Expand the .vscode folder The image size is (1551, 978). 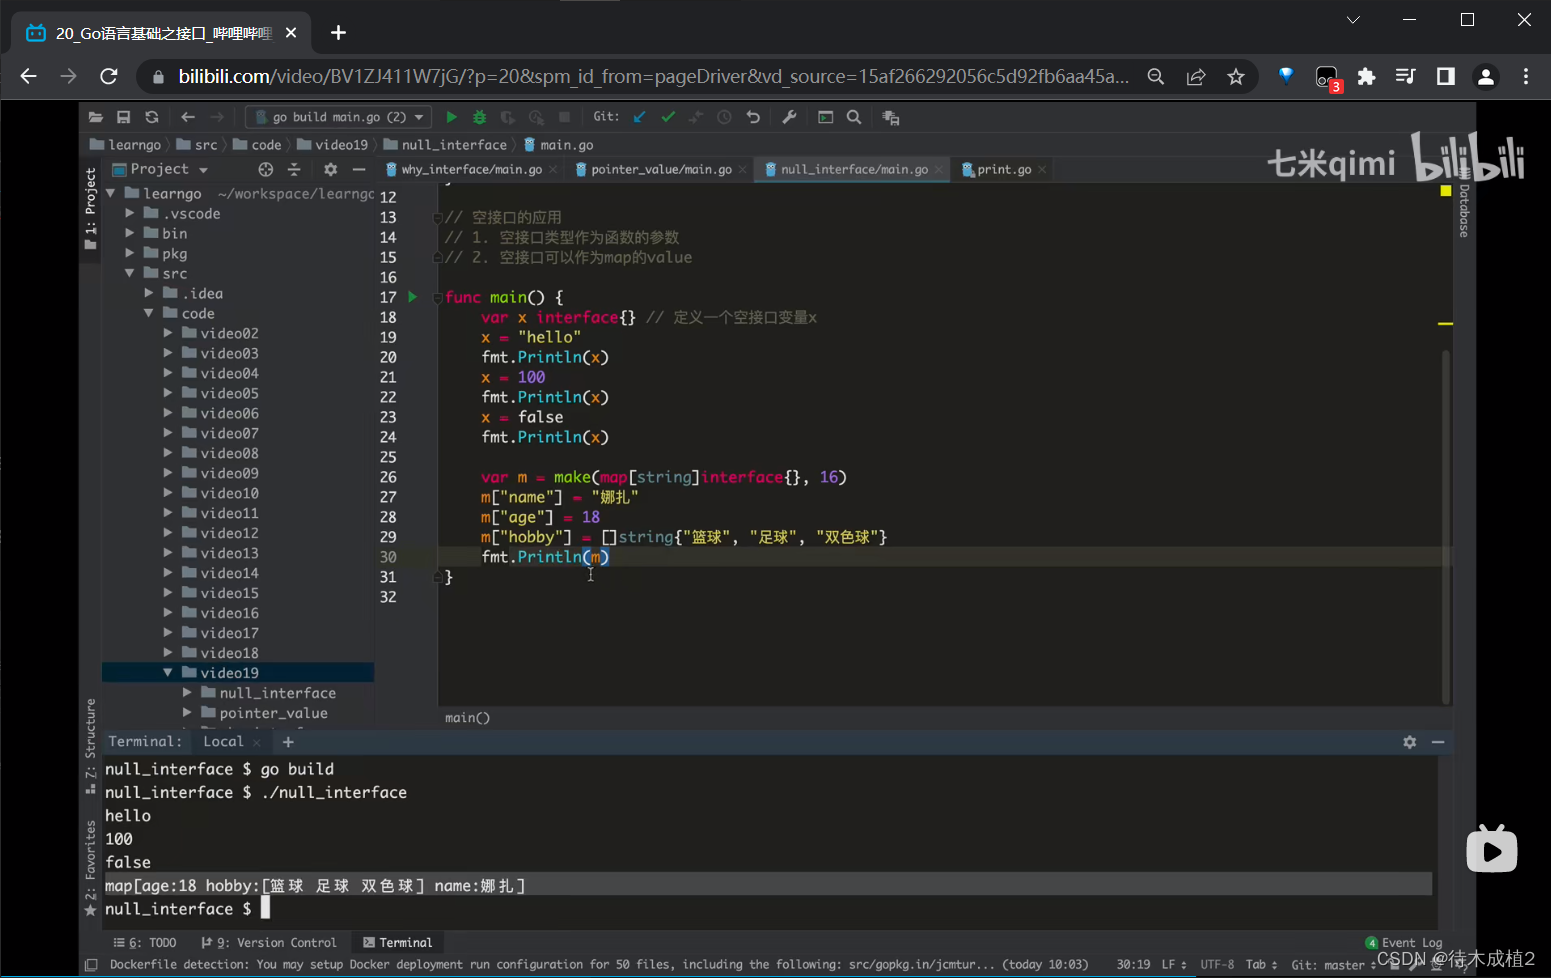pyautogui.click(x=130, y=213)
